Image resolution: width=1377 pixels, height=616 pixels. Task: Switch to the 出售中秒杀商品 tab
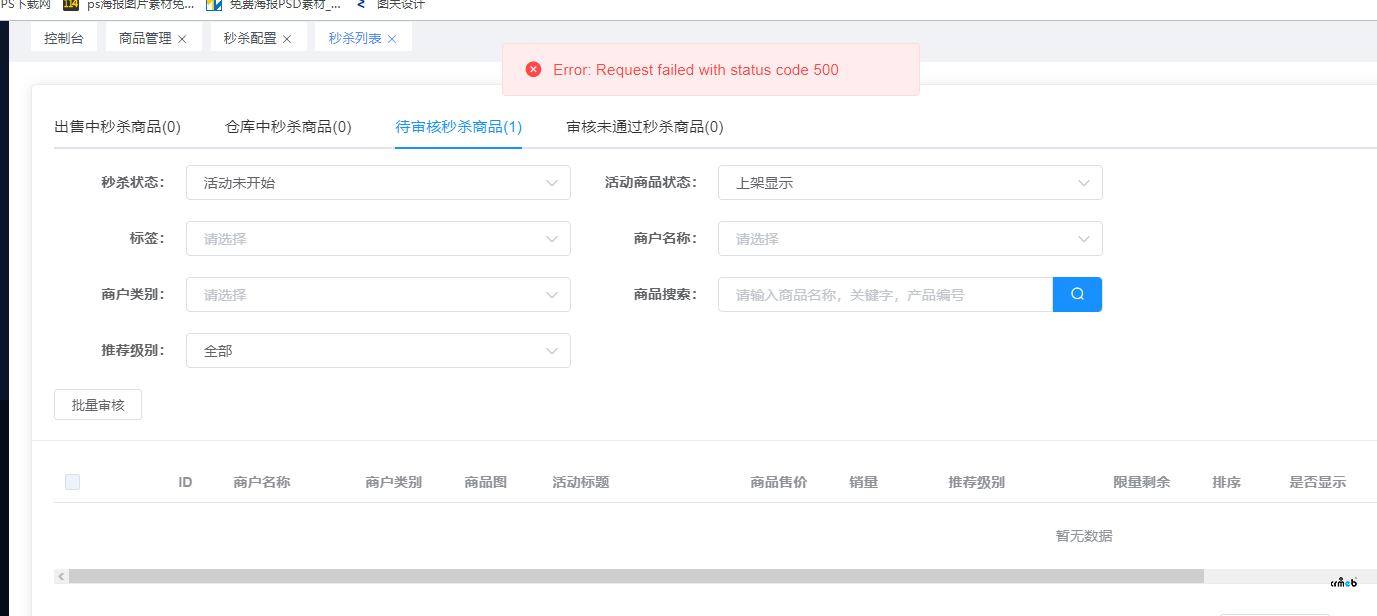click(x=117, y=127)
